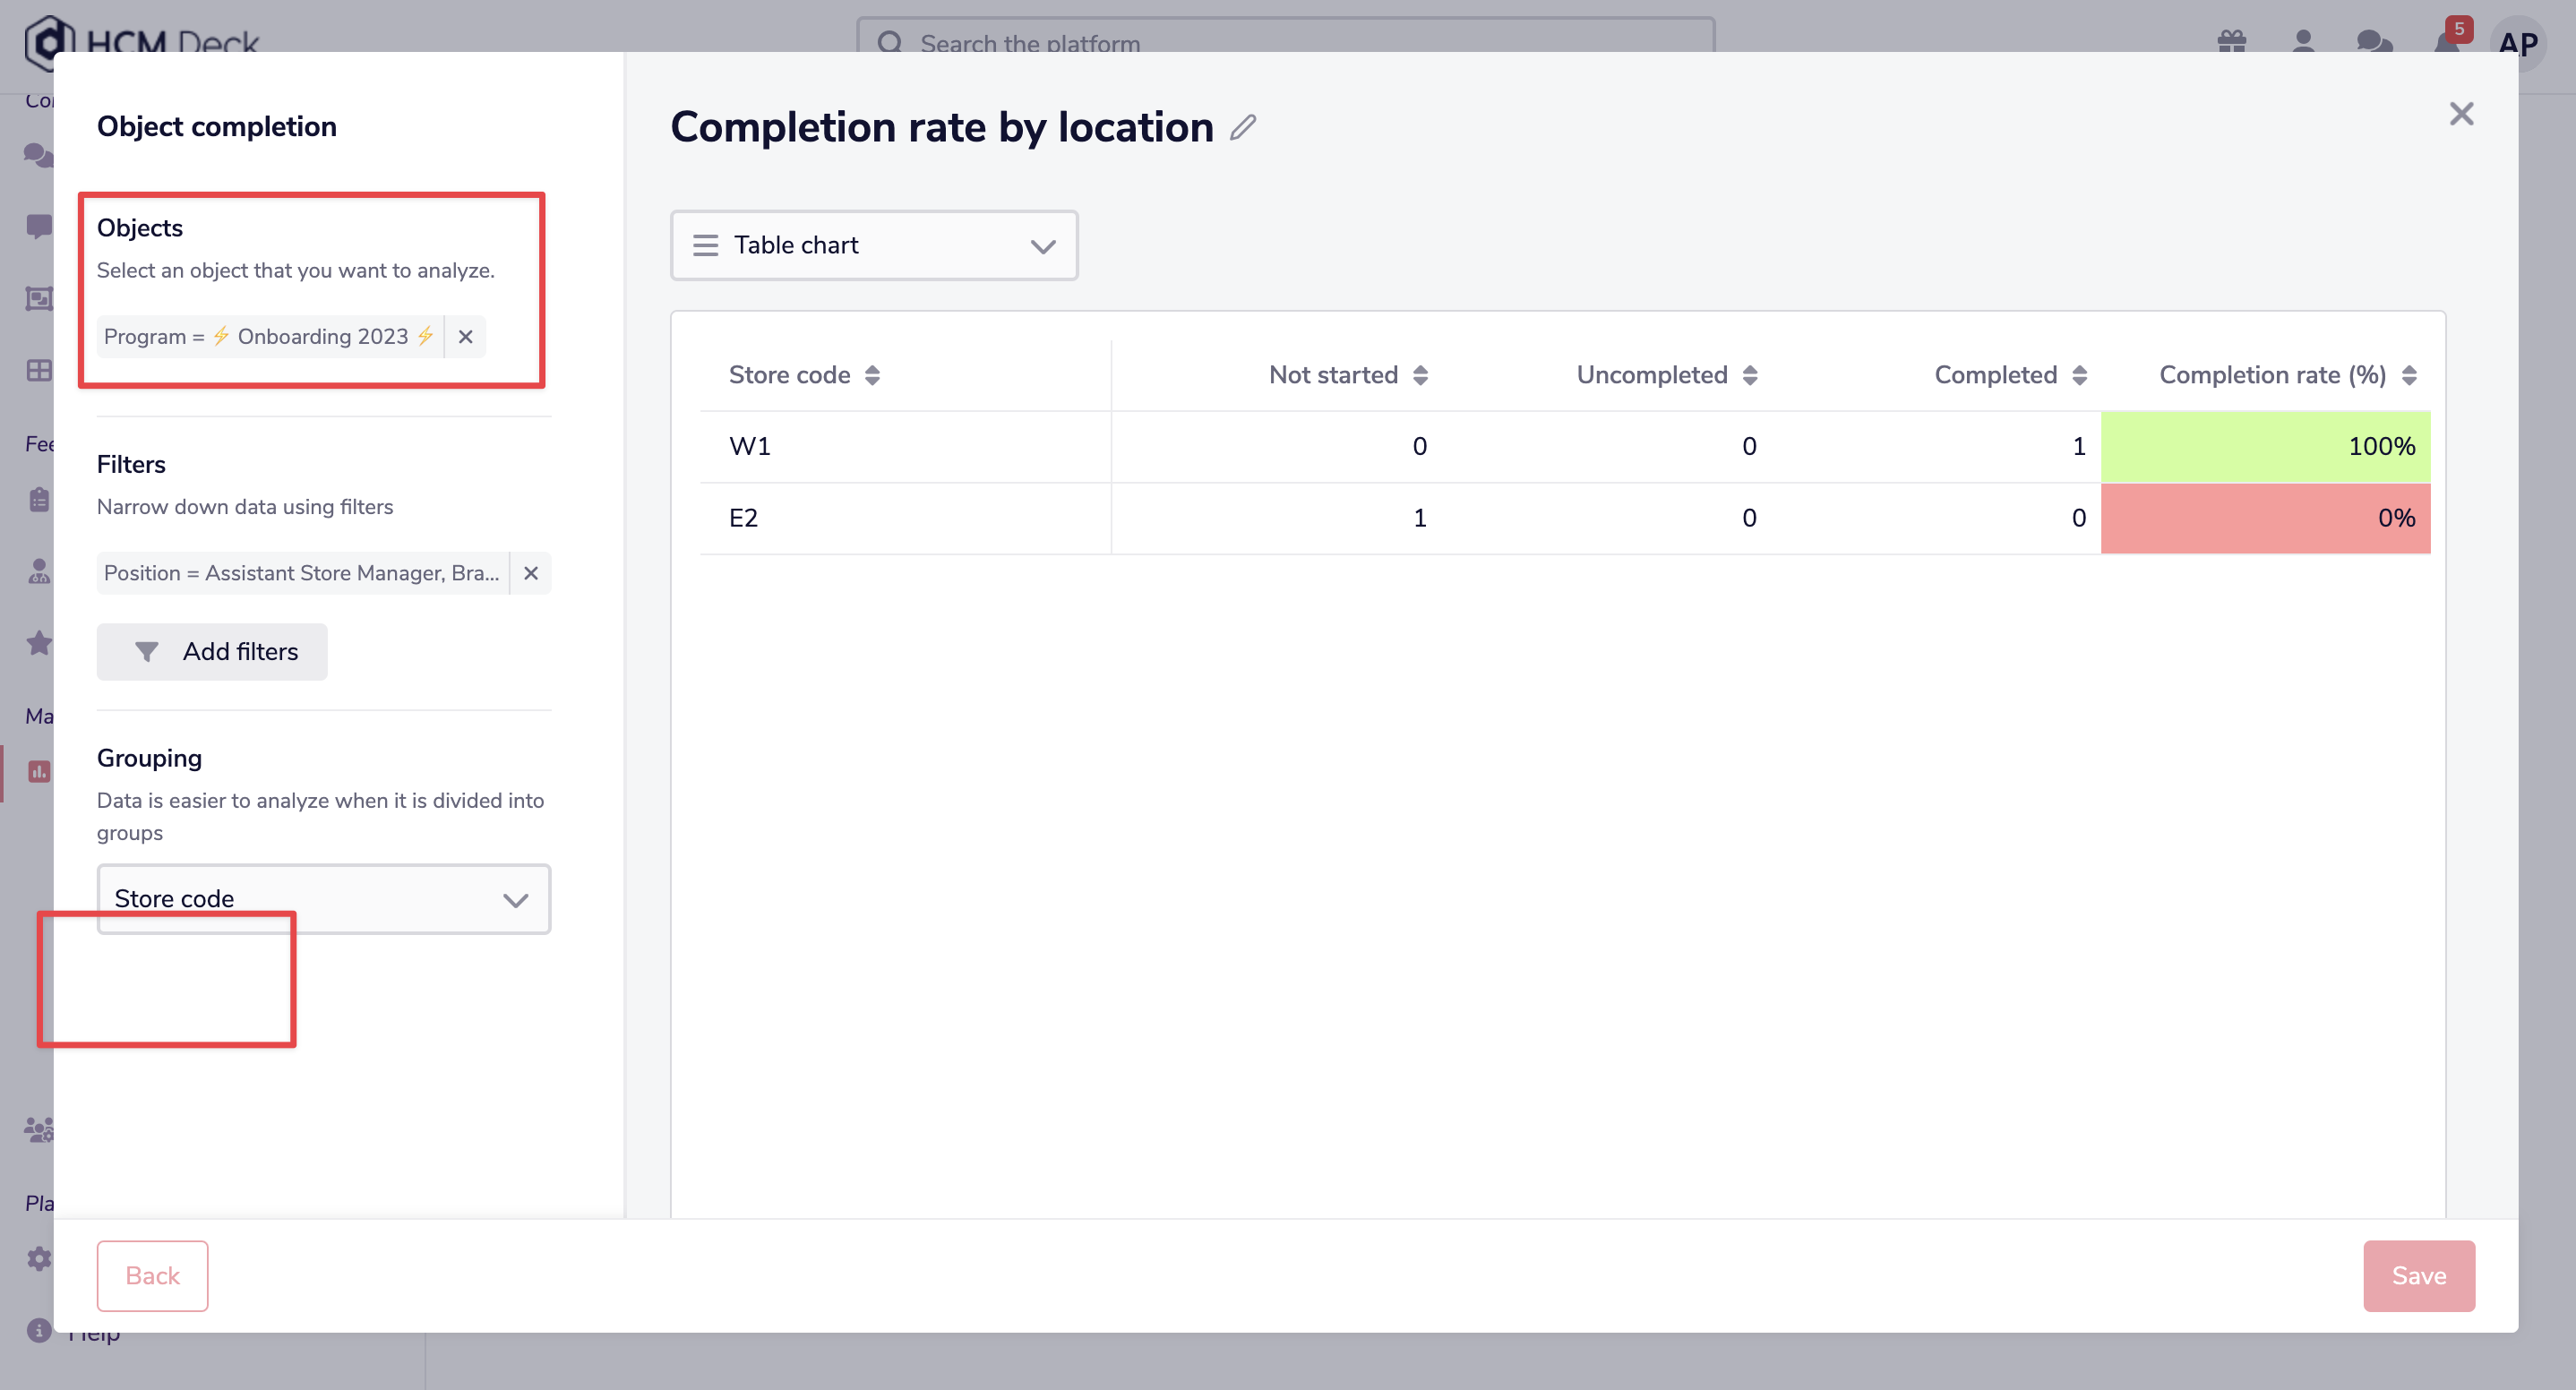This screenshot has height=1390, width=2576.
Task: Remove the Onboarding 2023 program object
Action: (x=465, y=337)
